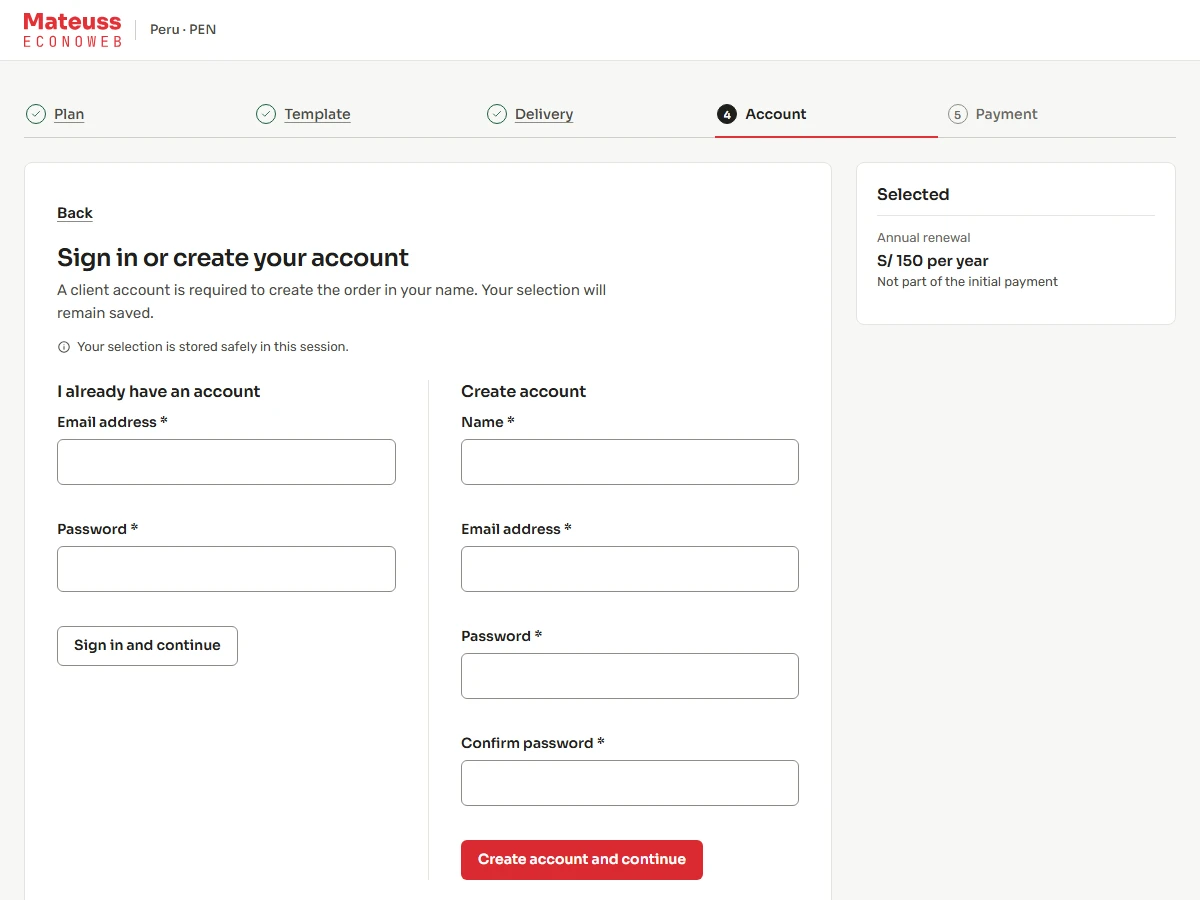Click 'Not part of the initial payment' note
Image resolution: width=1200 pixels, height=900 pixels.
967,282
